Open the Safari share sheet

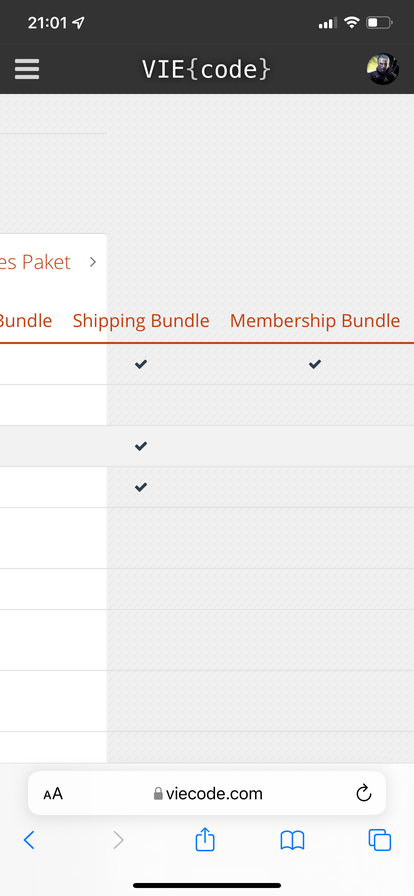205,839
